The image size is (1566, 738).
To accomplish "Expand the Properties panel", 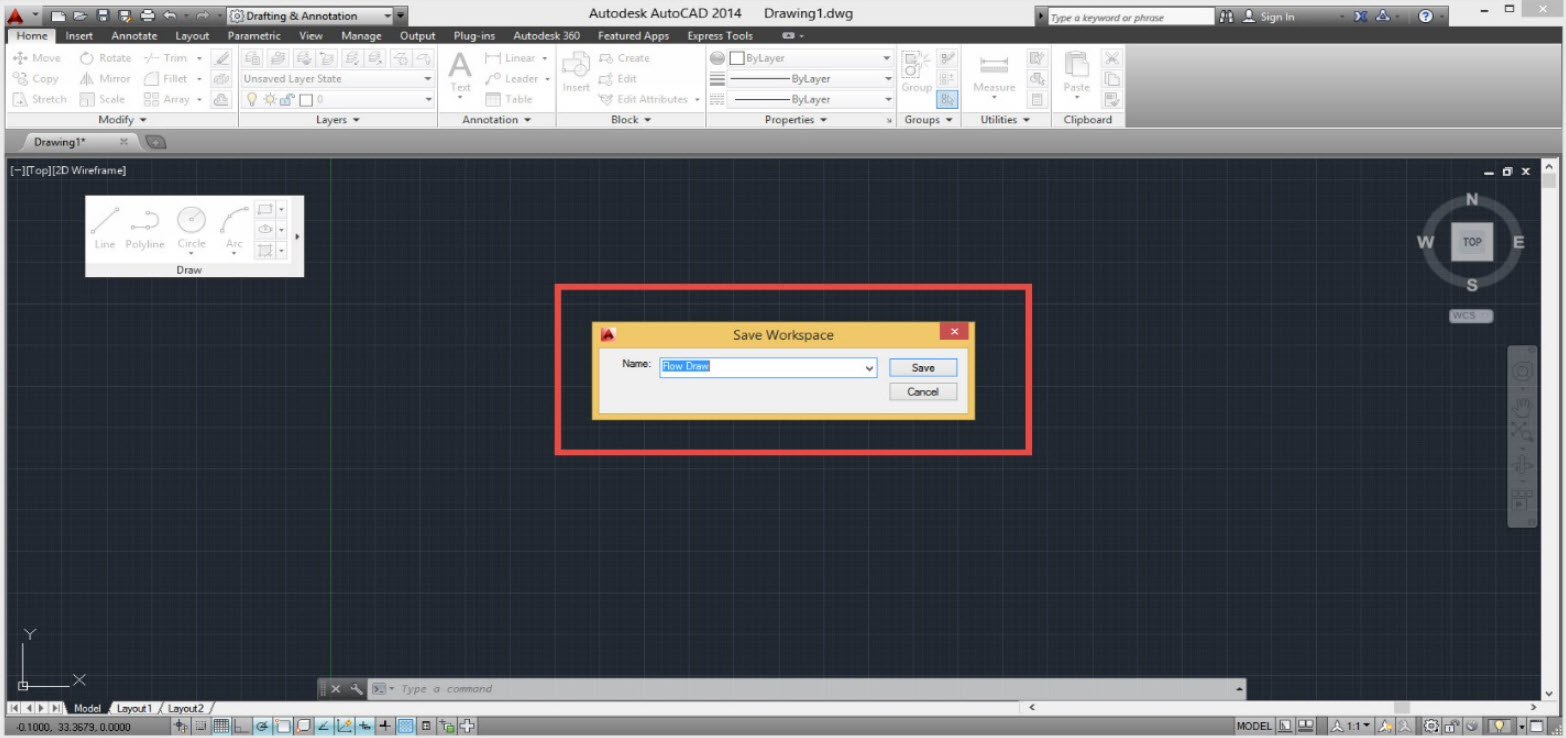I will tap(796, 120).
